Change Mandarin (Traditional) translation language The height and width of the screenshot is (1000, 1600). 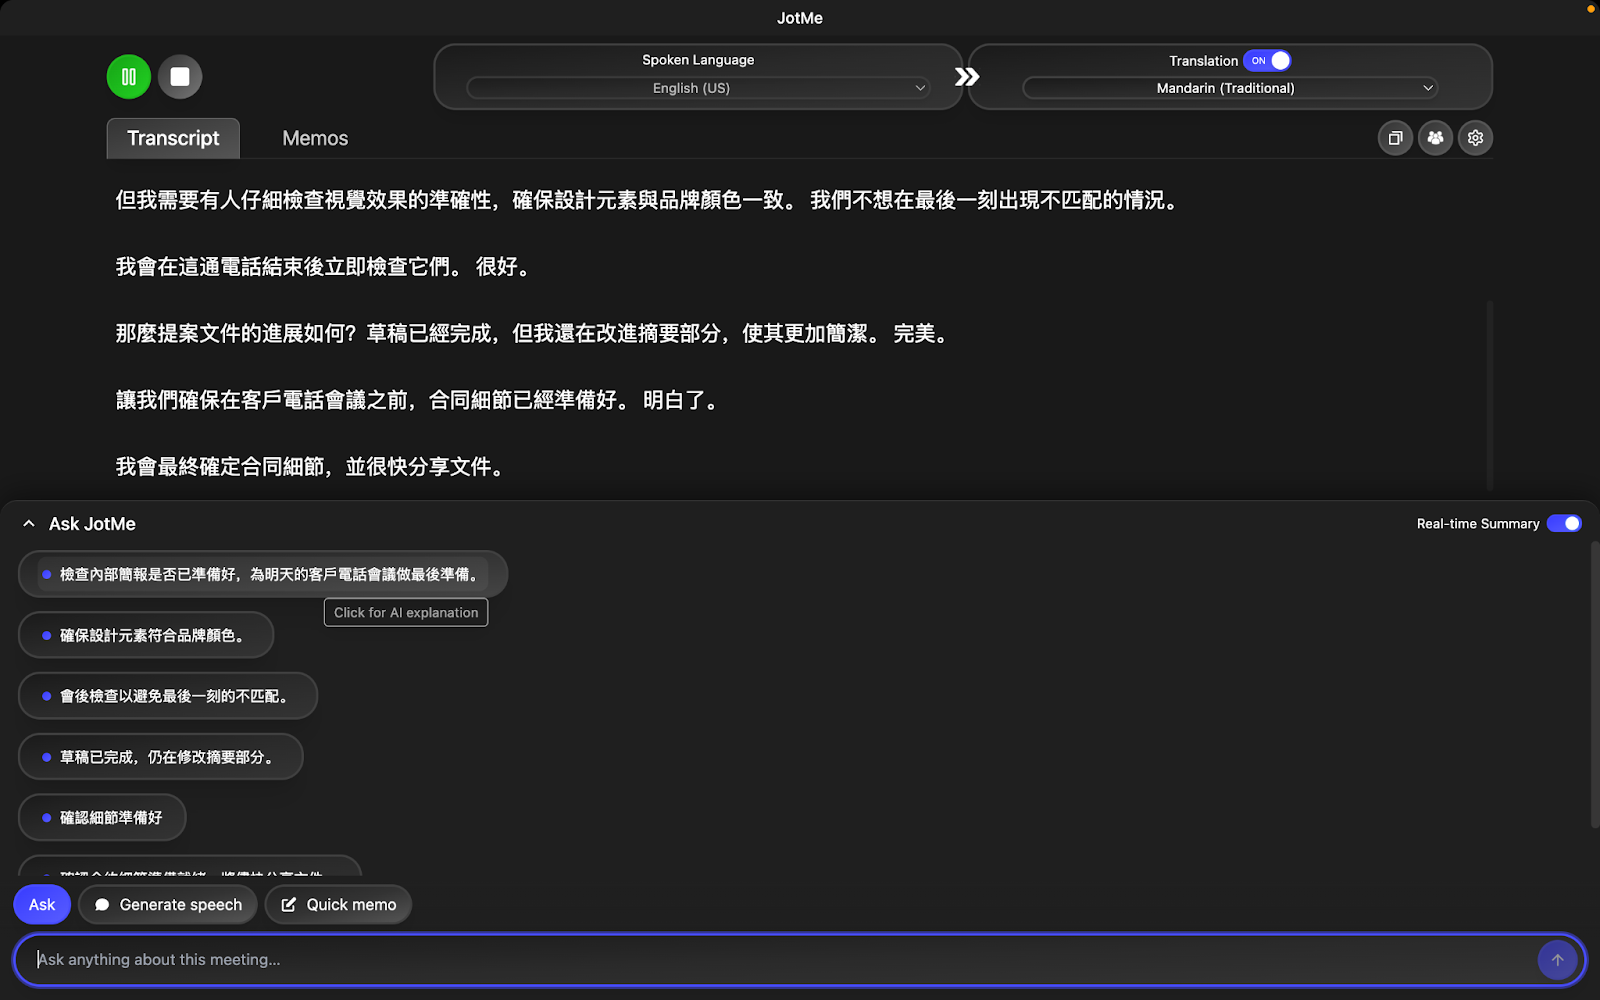(1227, 88)
